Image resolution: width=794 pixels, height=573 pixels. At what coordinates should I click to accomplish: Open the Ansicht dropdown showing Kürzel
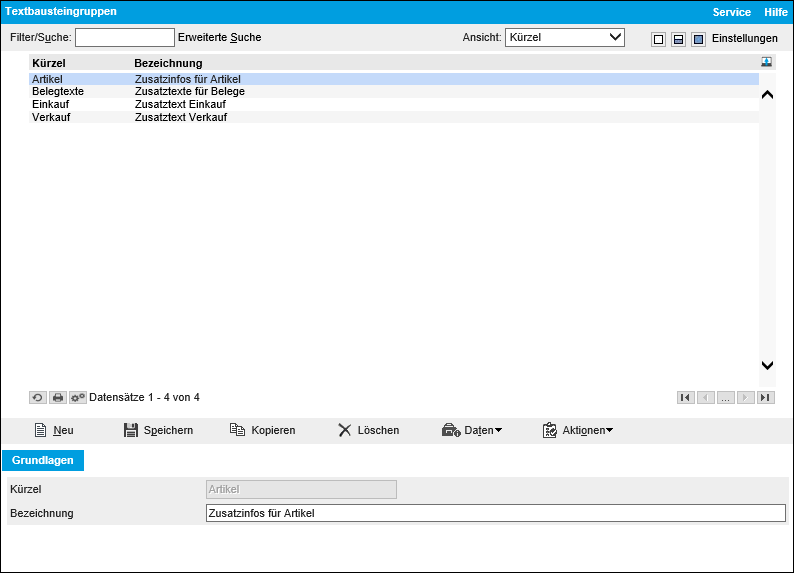(564, 38)
